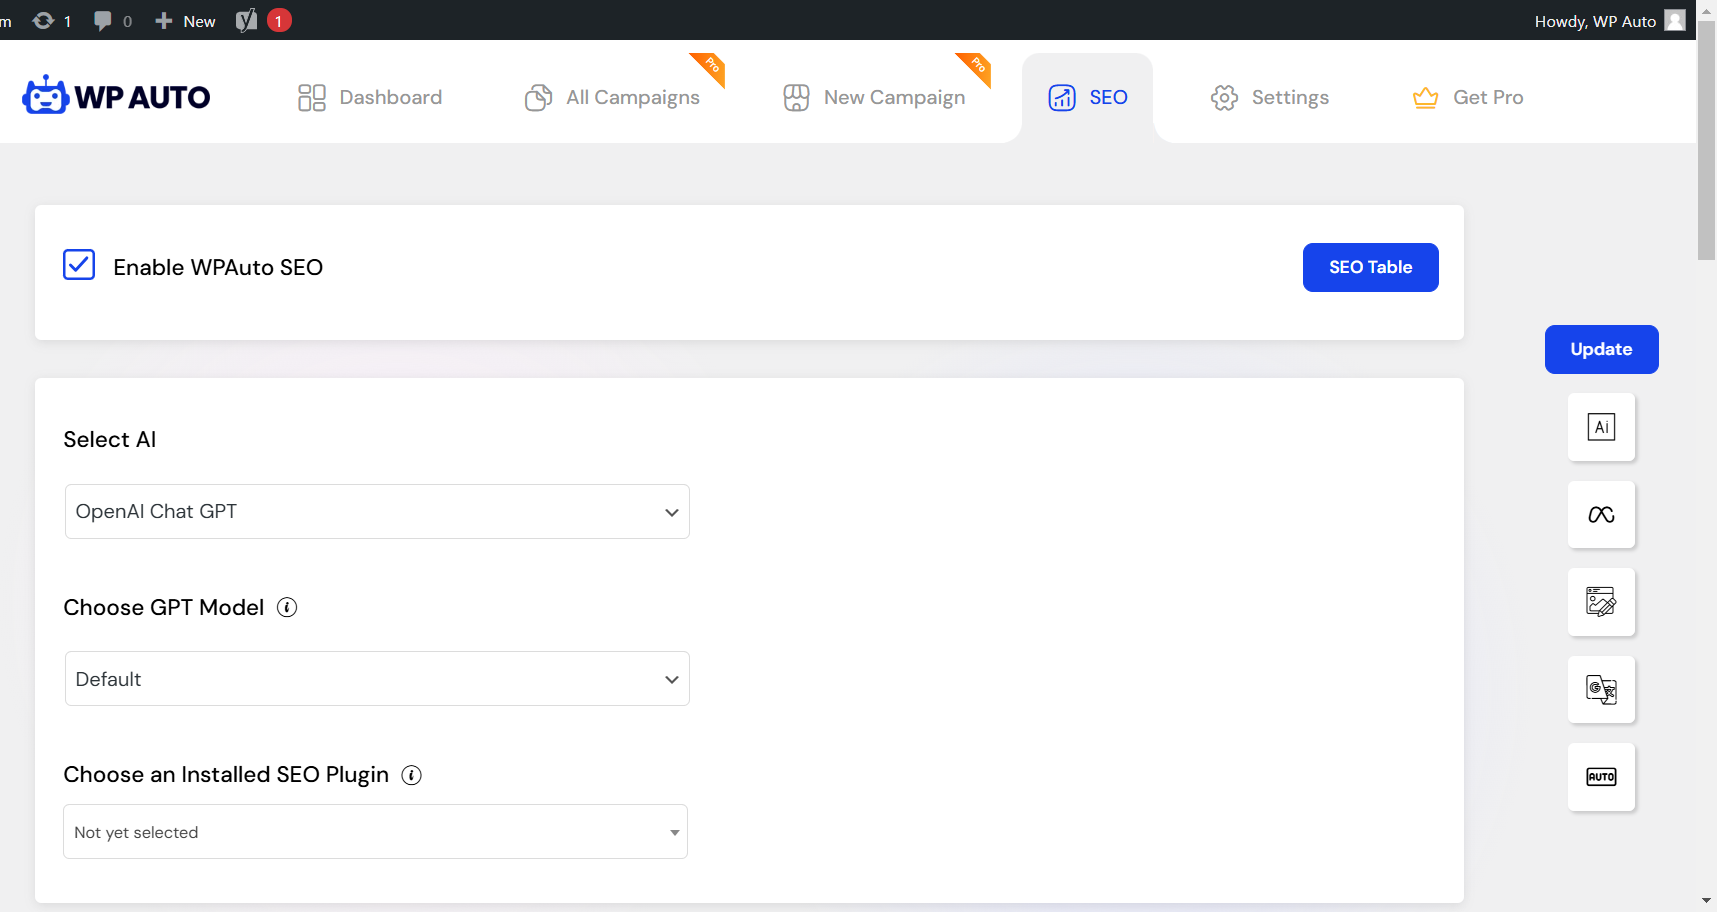Click the AUTO sidebar icon
Viewport: 1717px width, 912px height.
coord(1601,777)
